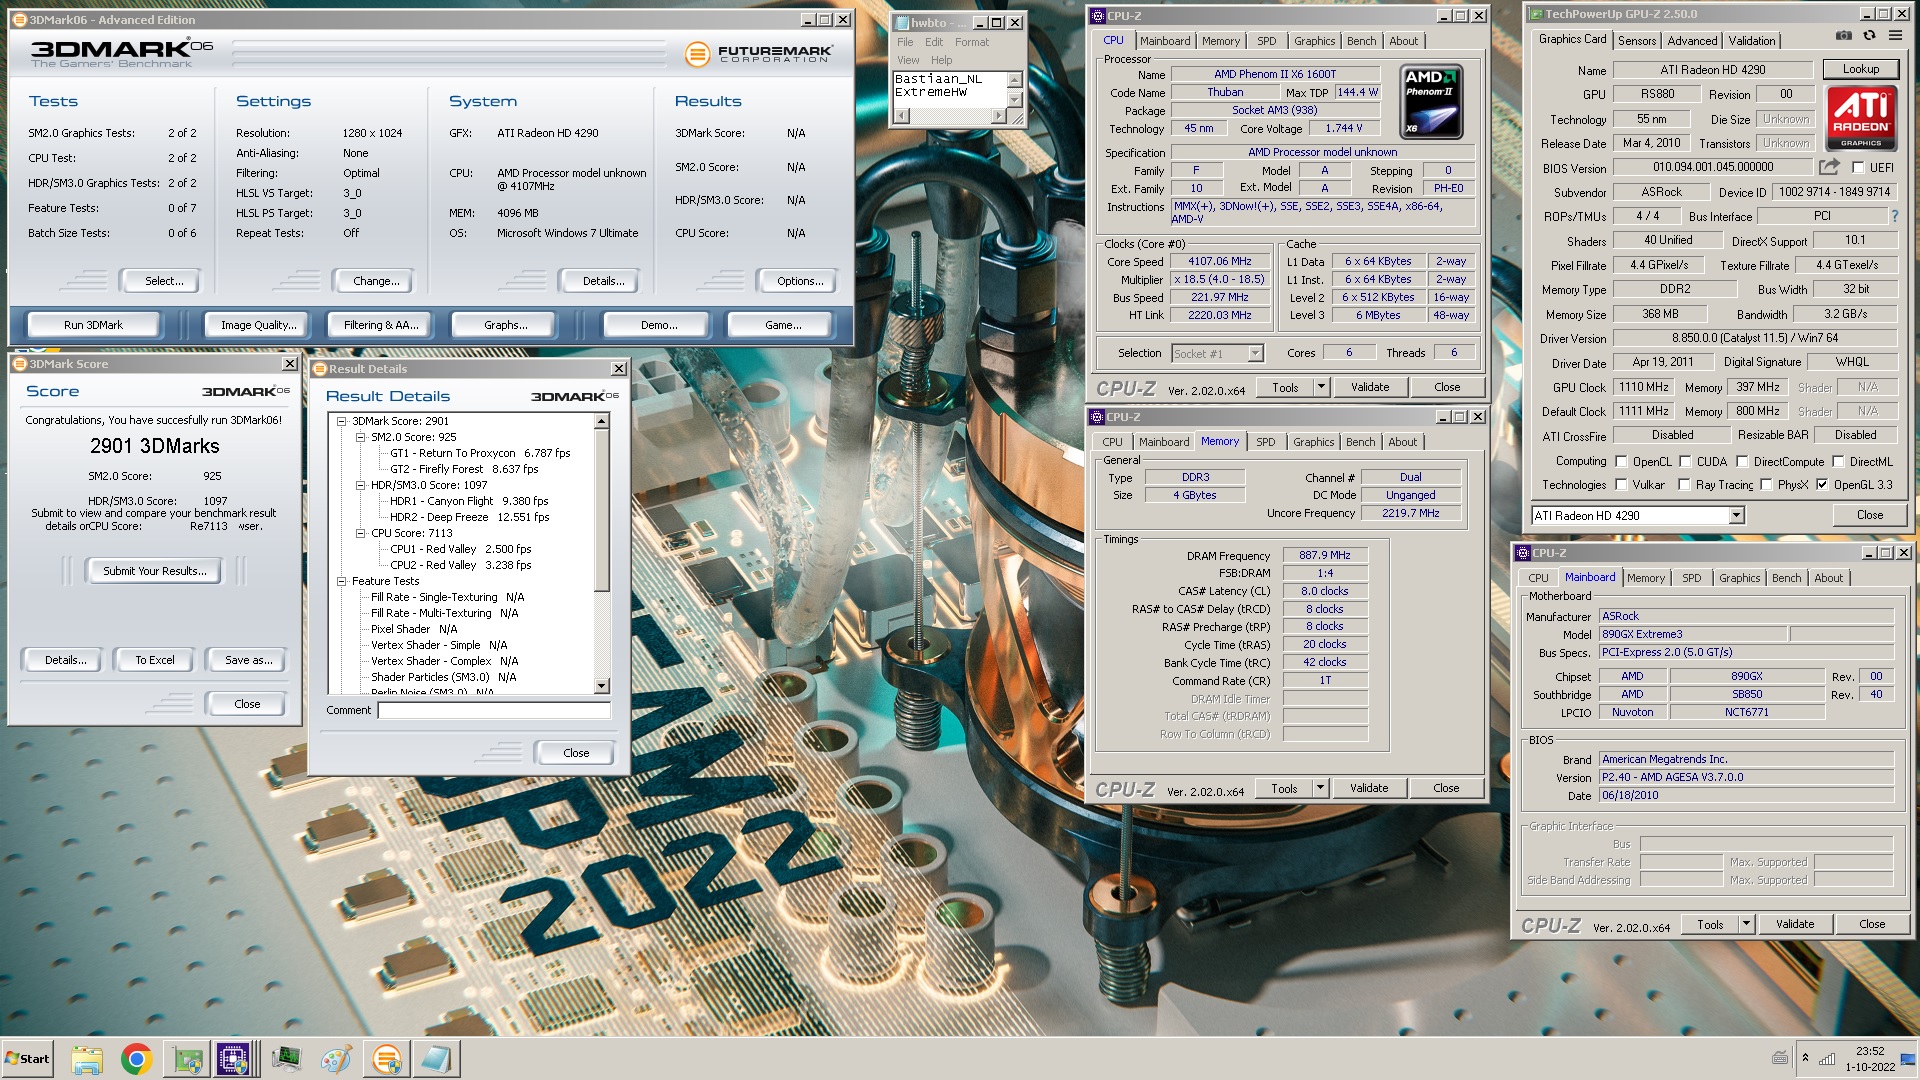The height and width of the screenshot is (1080, 1920).
Task: Switch to 3DMark06 taskbar button
Action: click(387, 1059)
